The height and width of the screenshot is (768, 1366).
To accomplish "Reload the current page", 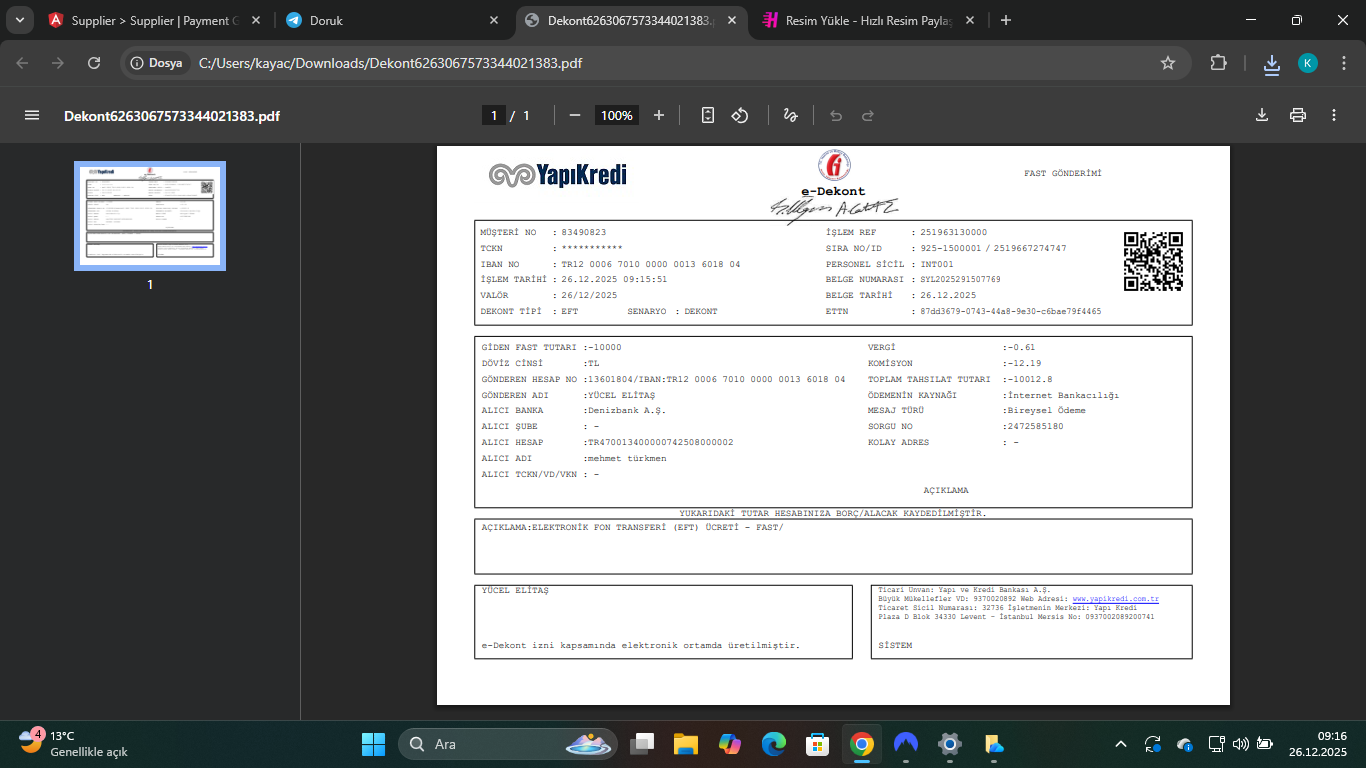I will point(94,63).
